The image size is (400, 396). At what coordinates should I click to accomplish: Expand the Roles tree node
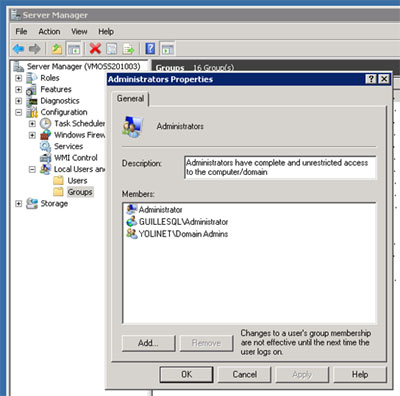tap(19, 78)
